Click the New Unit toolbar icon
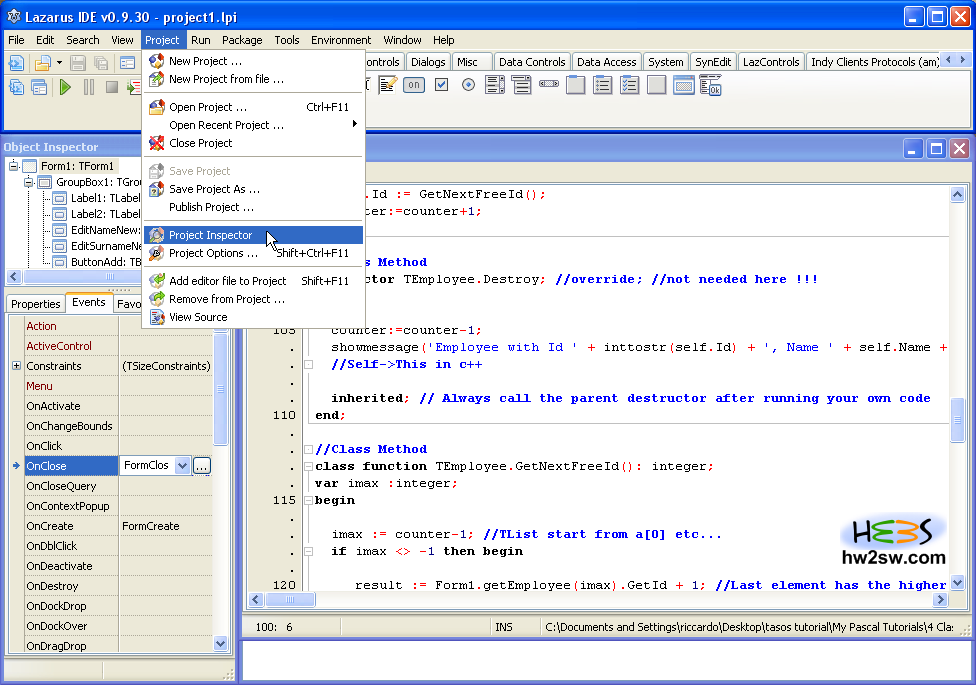This screenshot has height=685, width=976. 16,63
